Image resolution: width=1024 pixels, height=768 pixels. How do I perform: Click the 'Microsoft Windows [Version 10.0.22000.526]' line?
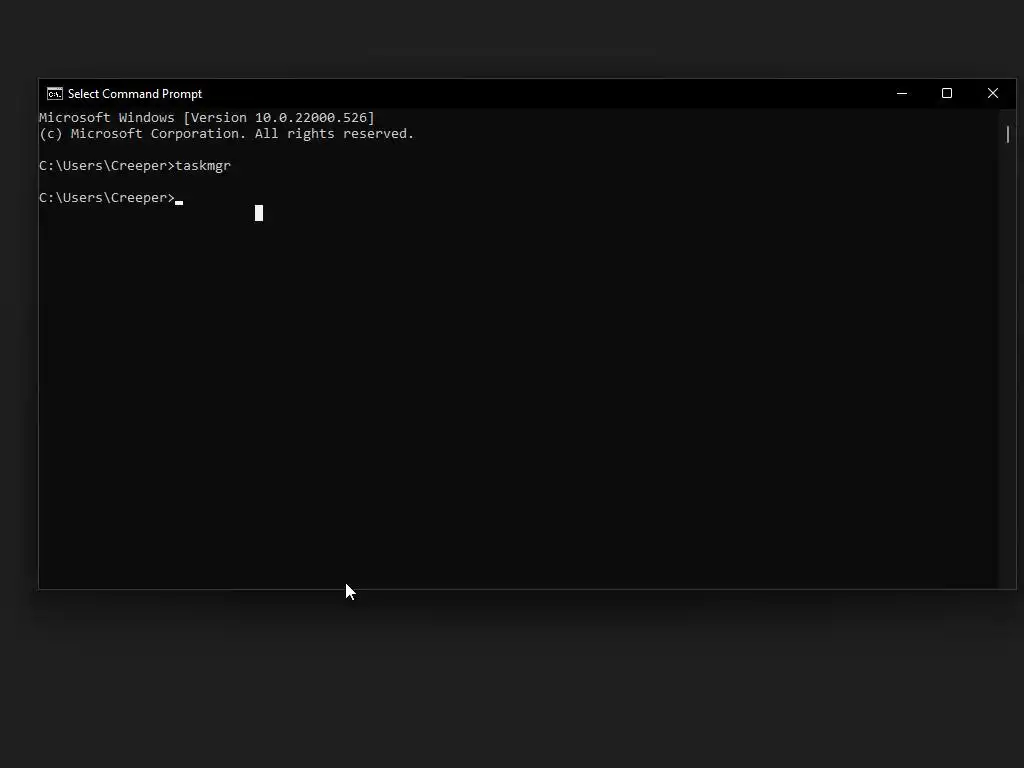click(x=207, y=118)
